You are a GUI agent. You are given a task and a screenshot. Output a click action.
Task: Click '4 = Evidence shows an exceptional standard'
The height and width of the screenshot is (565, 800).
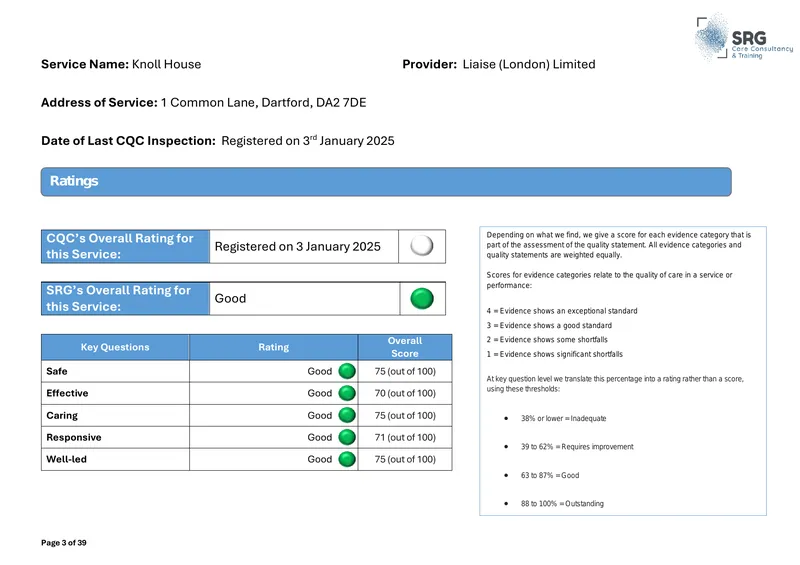tap(562, 311)
